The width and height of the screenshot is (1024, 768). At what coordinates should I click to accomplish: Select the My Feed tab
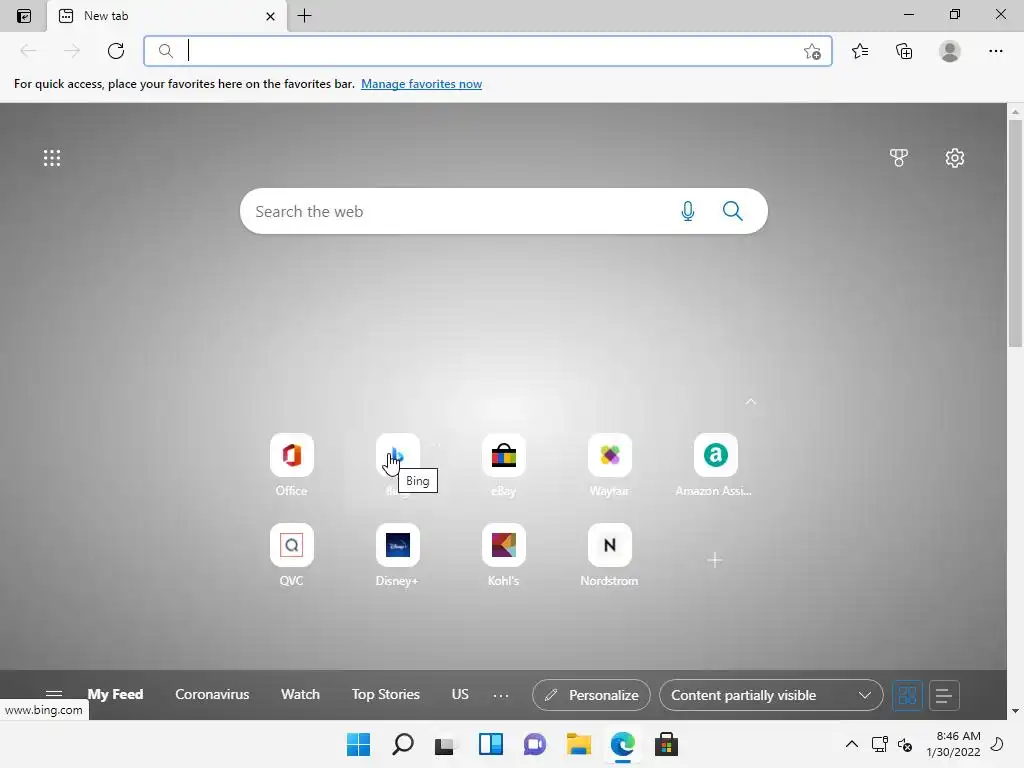coord(115,694)
